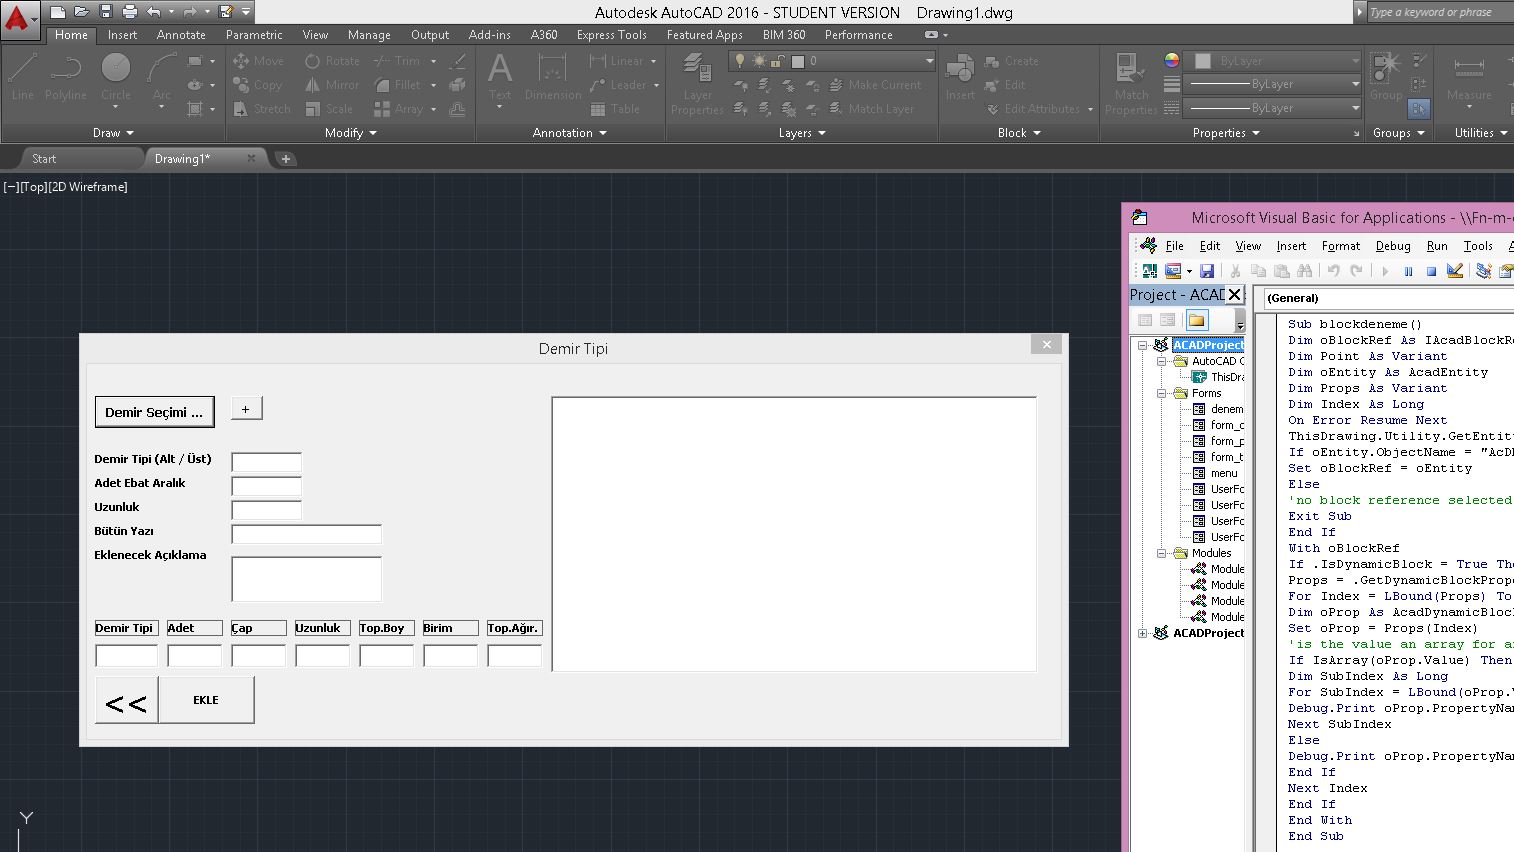This screenshot has width=1514, height=852.
Task: Select the Polyline tool
Action: [x=65, y=80]
